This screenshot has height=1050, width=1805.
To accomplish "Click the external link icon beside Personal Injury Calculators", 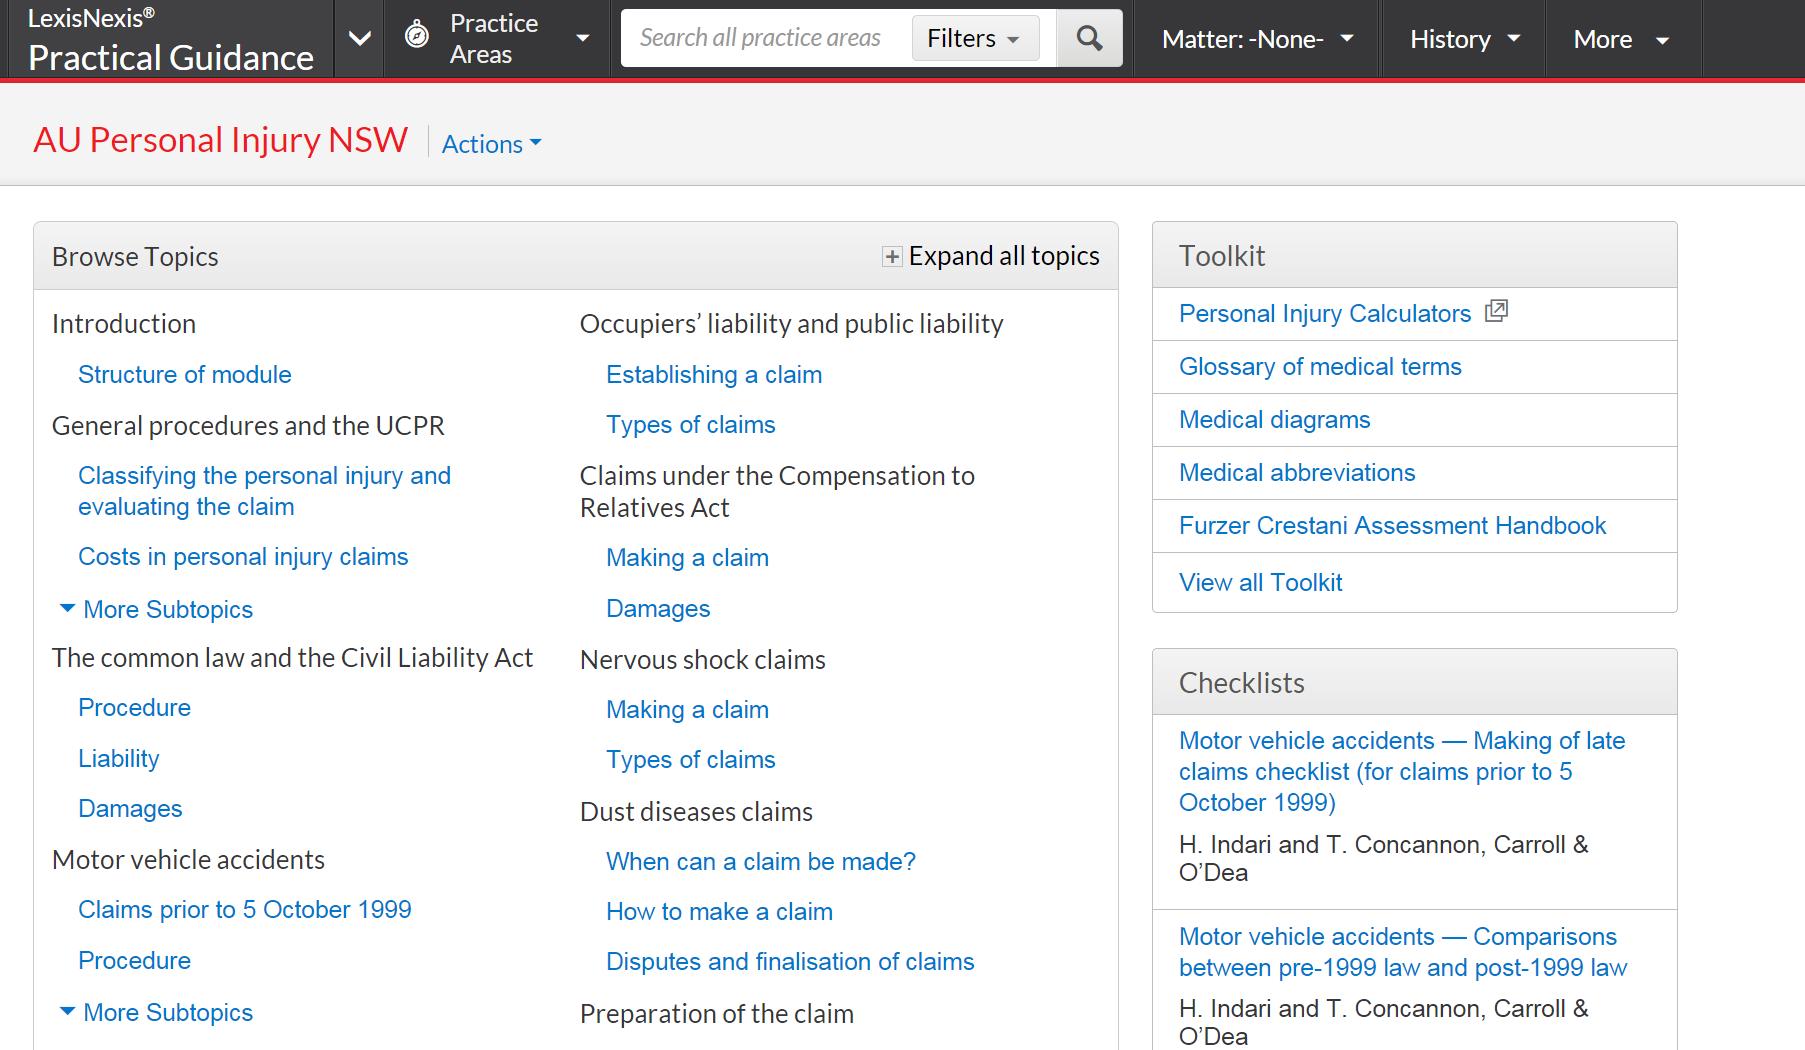I will pyautogui.click(x=1496, y=312).
